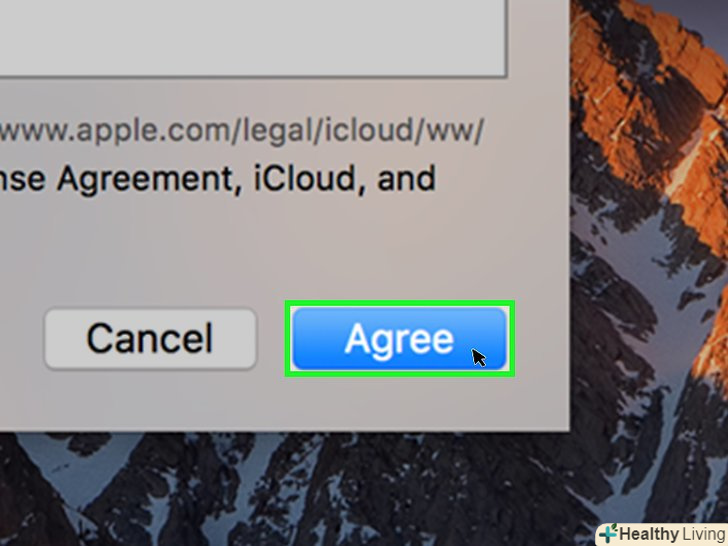Viewport: 728px width, 546px height.
Task: Click the word 'Cancel' in the gray button
Action: 150,338
